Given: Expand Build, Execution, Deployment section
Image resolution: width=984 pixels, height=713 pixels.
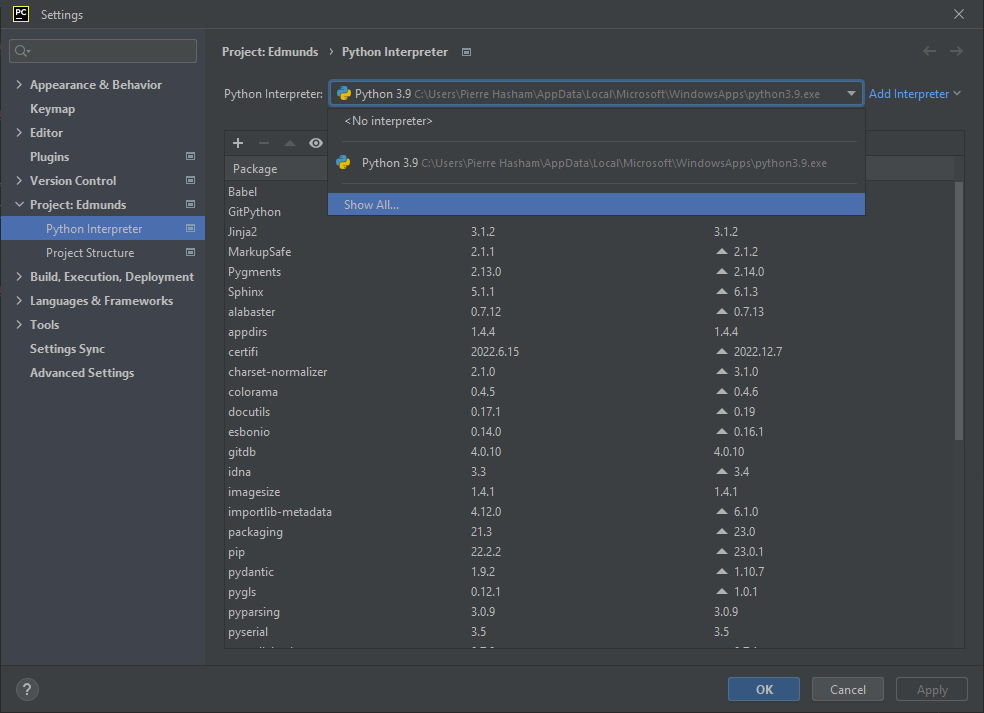Looking at the screenshot, I should [x=19, y=277].
